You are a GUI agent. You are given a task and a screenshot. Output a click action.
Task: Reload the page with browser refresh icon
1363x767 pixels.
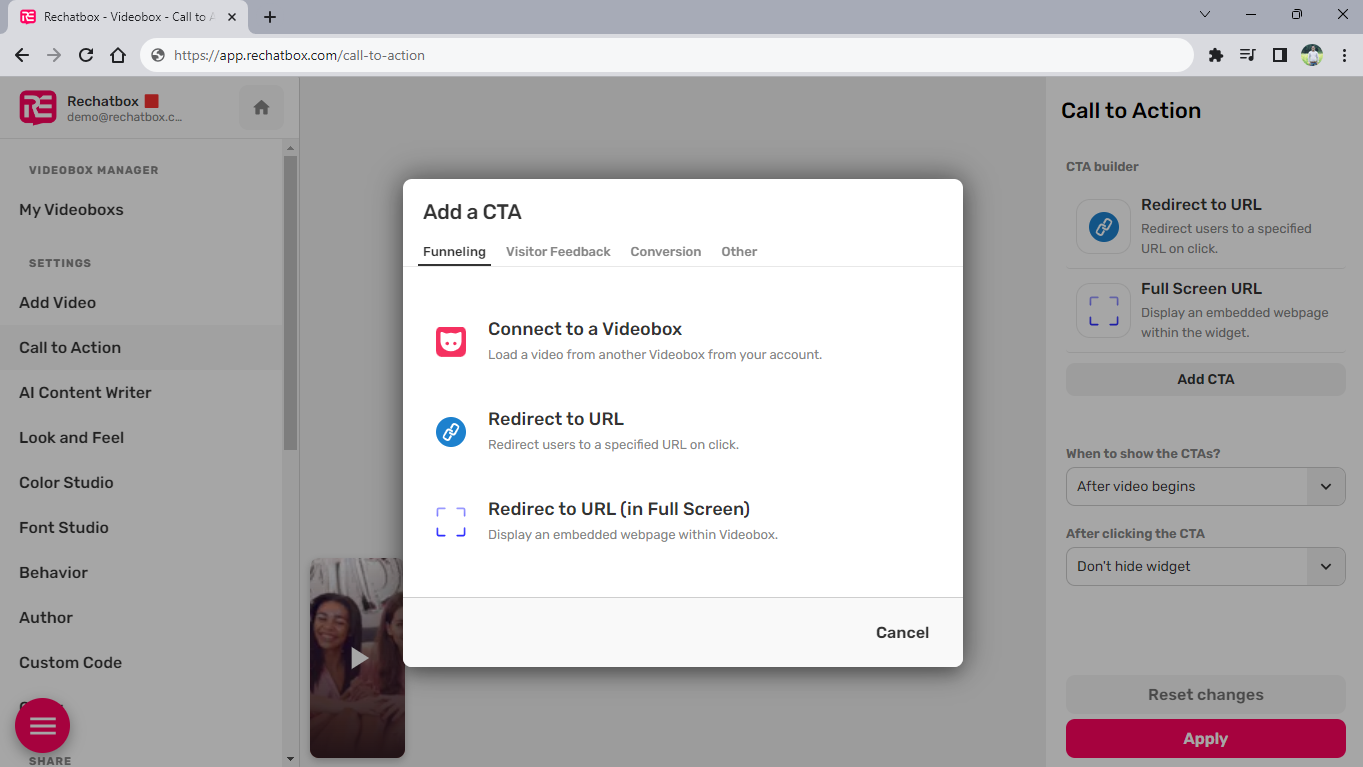coord(86,55)
